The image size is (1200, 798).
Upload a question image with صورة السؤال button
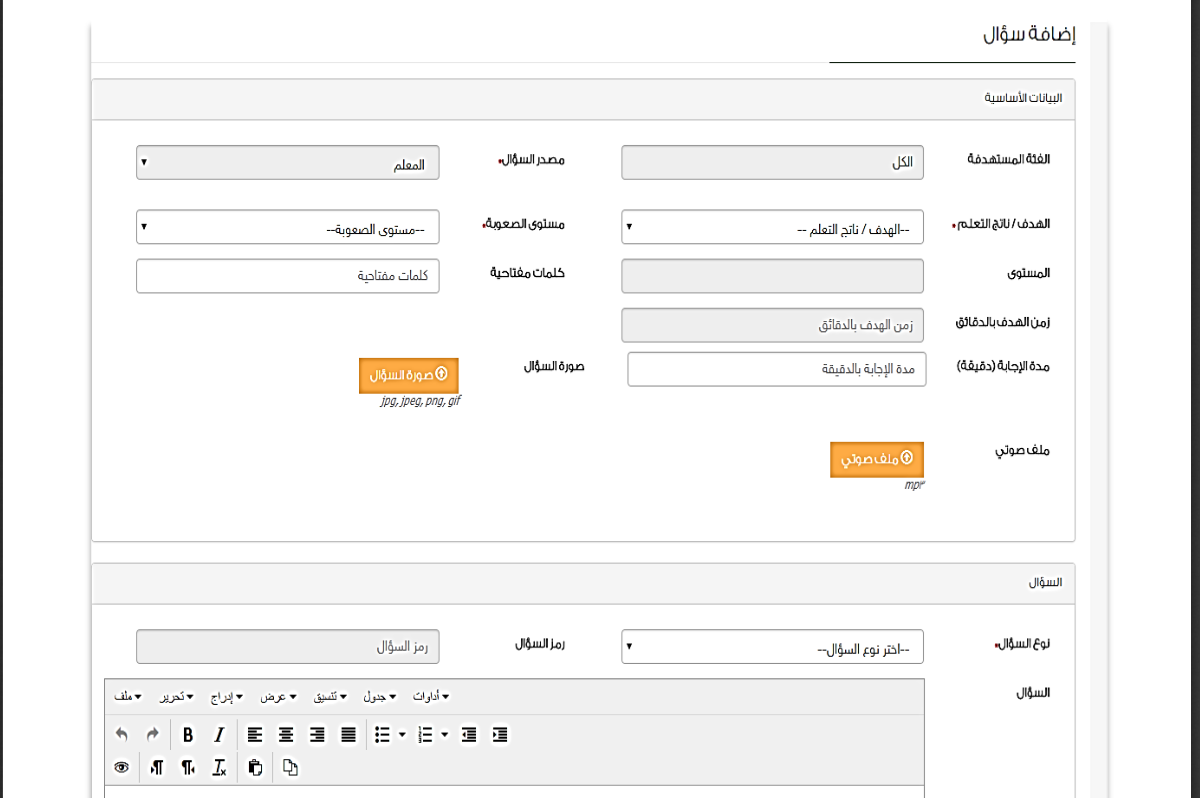[x=409, y=375]
